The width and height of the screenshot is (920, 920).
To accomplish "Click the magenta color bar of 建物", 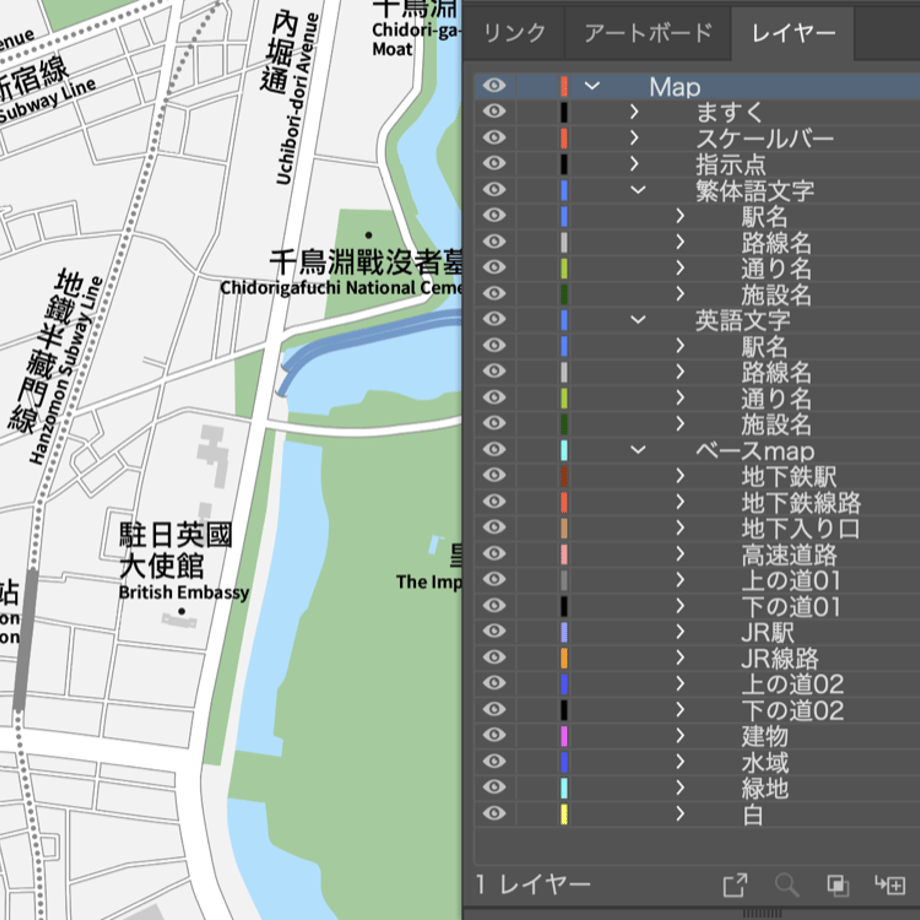I will click(564, 736).
